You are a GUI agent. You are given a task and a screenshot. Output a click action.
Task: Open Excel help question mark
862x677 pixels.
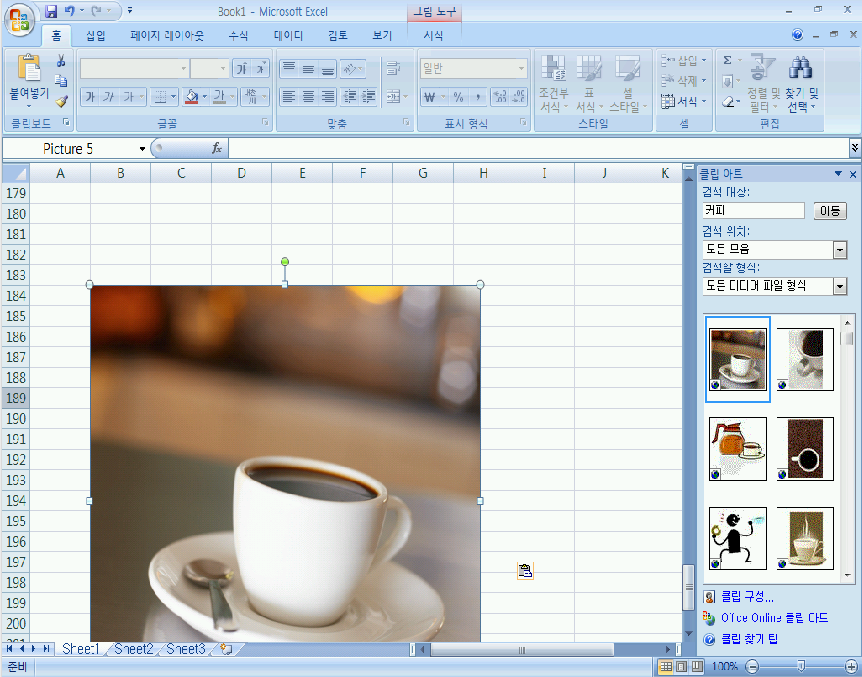pos(797,35)
